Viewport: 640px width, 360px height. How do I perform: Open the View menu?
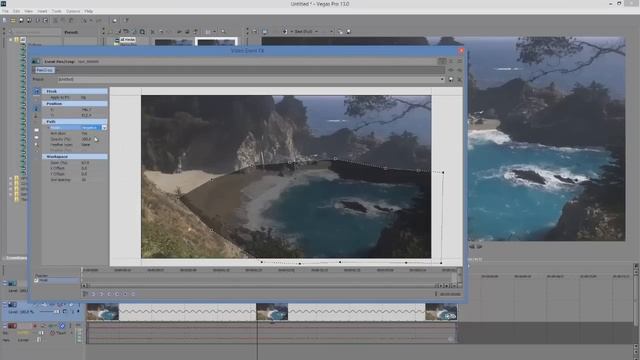29,11
